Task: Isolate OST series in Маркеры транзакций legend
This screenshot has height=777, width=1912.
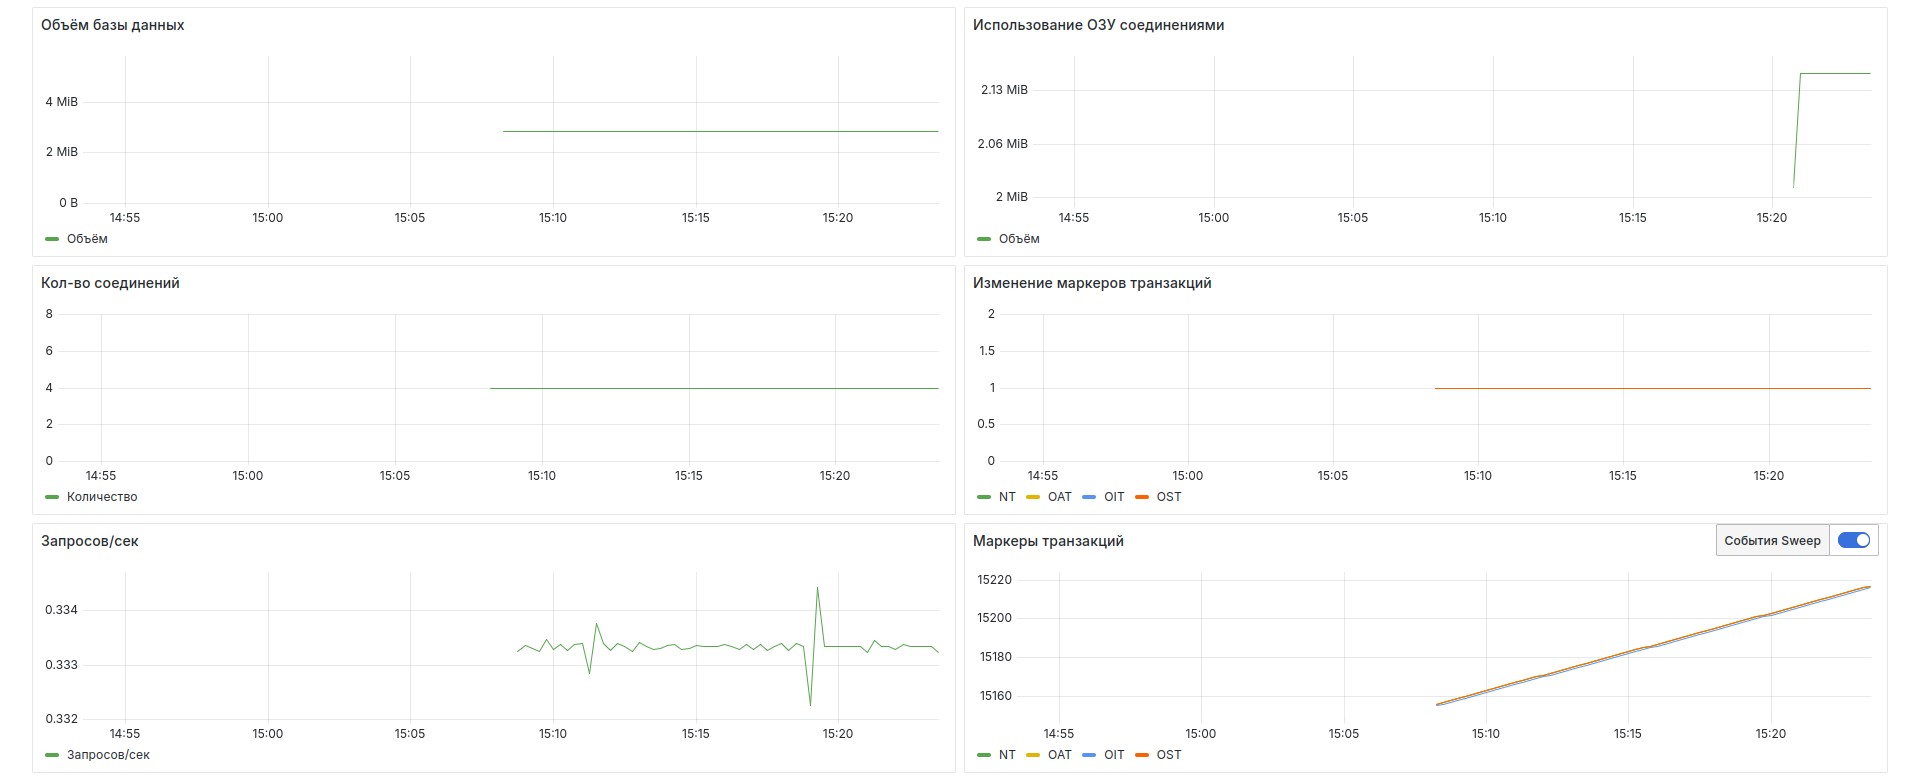Action: tap(1168, 755)
